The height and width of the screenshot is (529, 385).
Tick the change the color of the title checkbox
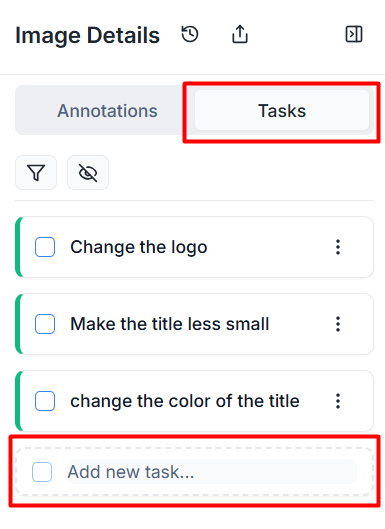[x=45, y=401]
